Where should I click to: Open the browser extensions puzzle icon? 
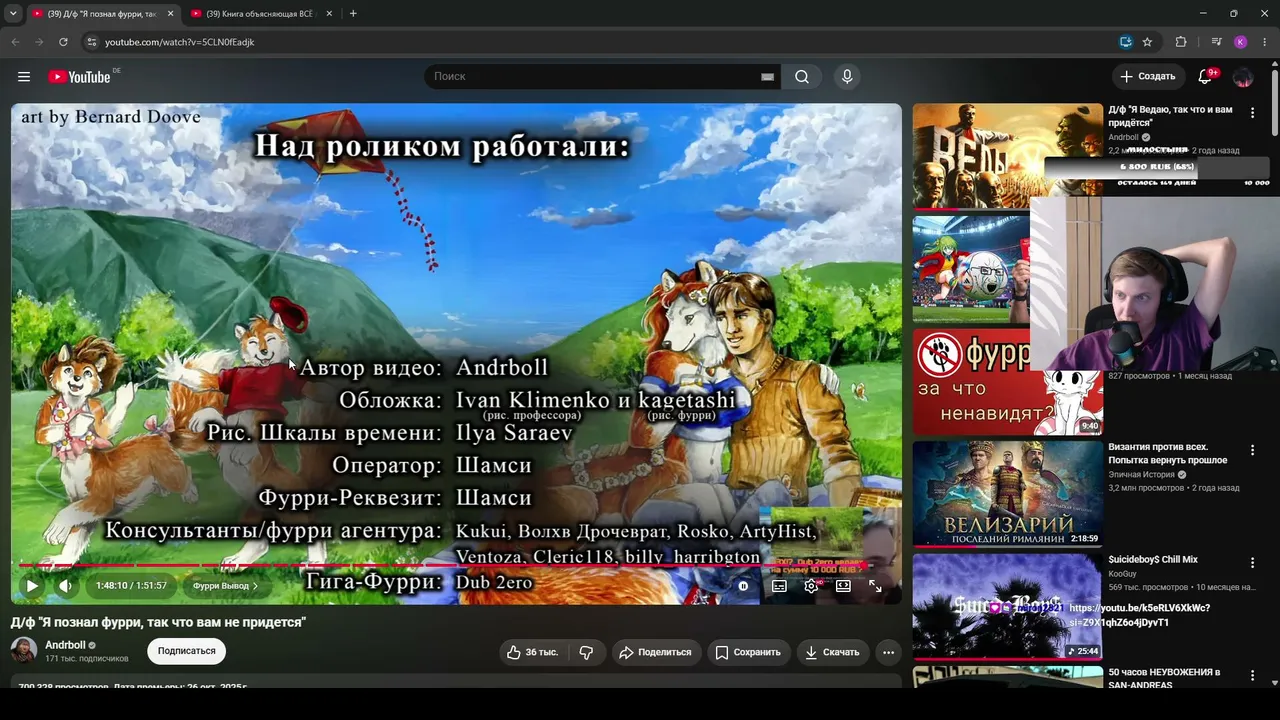click(x=1181, y=42)
